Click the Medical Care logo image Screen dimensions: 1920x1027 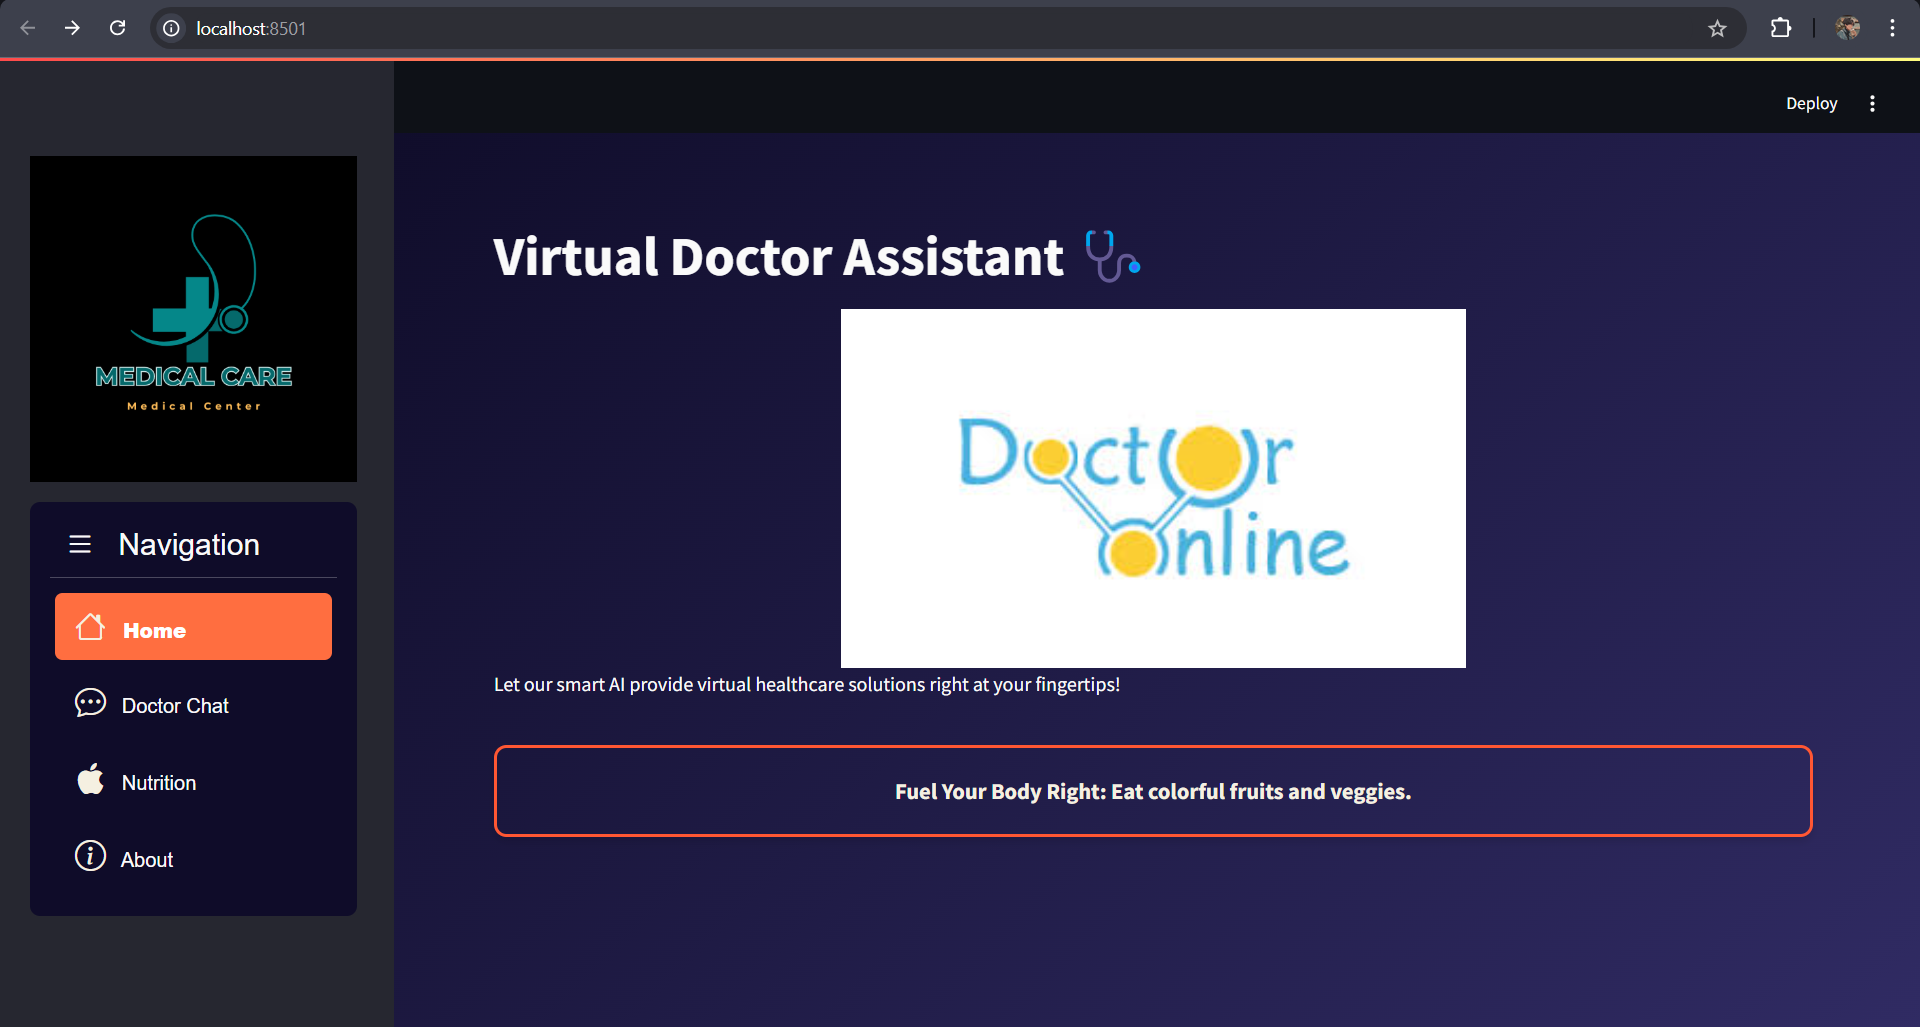click(x=193, y=318)
